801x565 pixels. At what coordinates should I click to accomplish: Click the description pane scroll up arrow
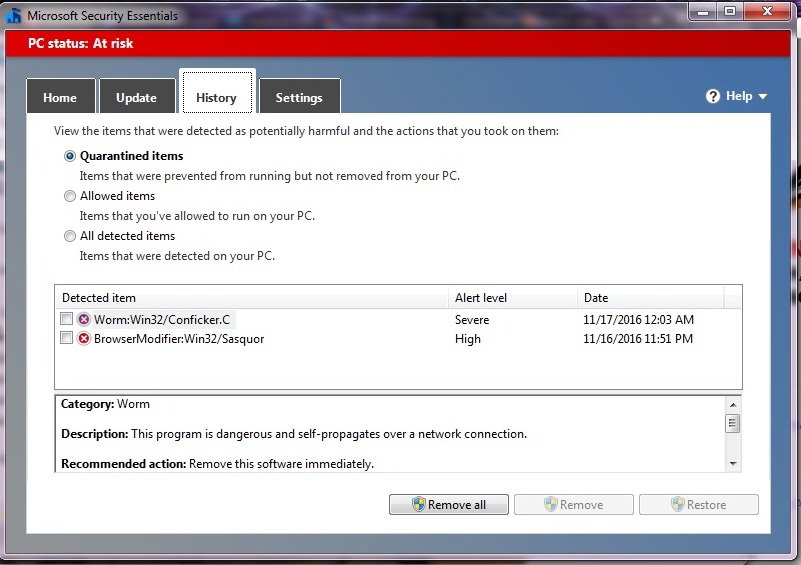(733, 405)
